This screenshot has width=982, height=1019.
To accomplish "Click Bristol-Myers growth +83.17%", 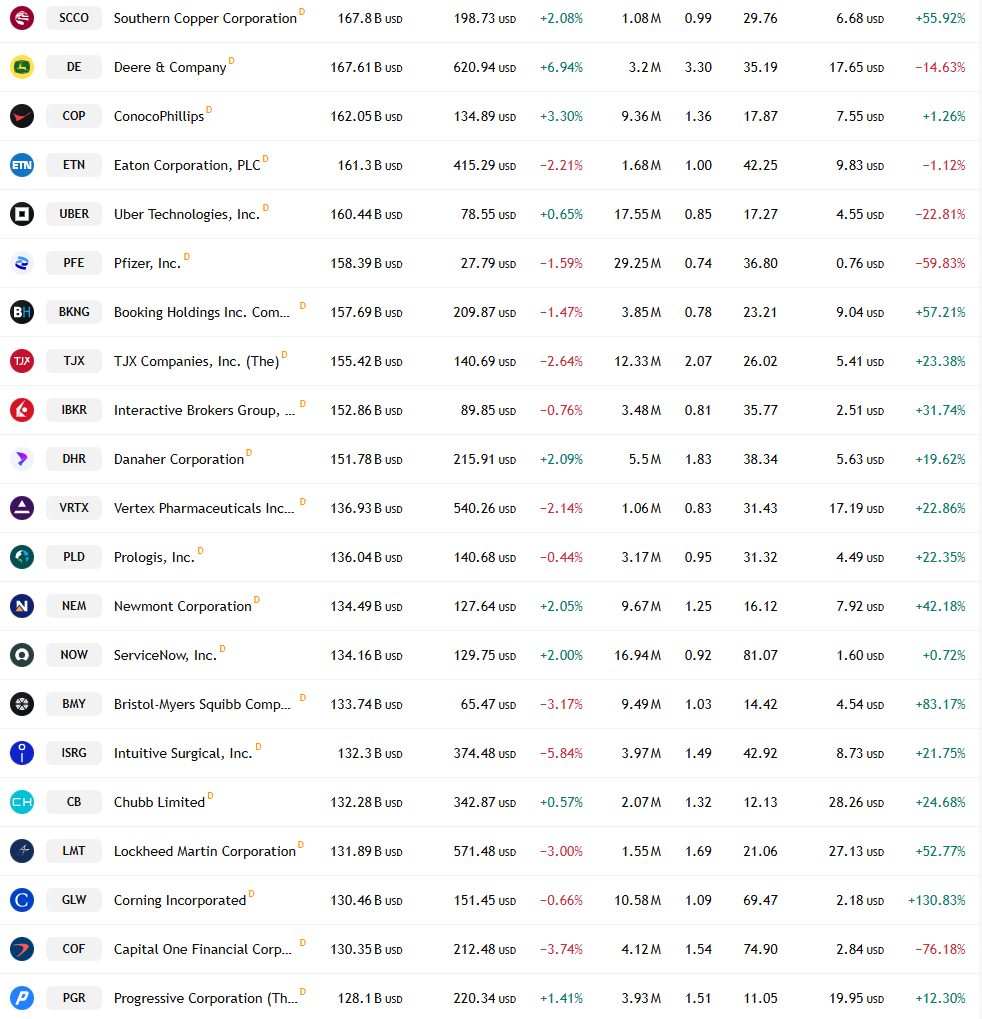I will click(940, 704).
